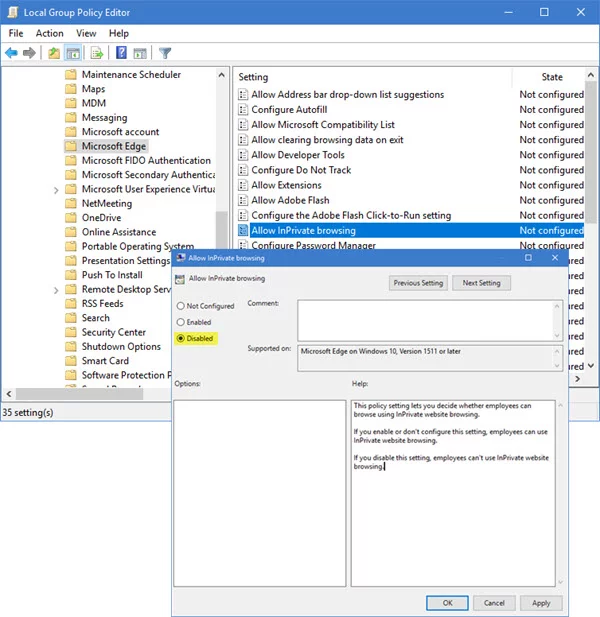
Task: Click the Cancel button in dialog
Action: click(494, 603)
